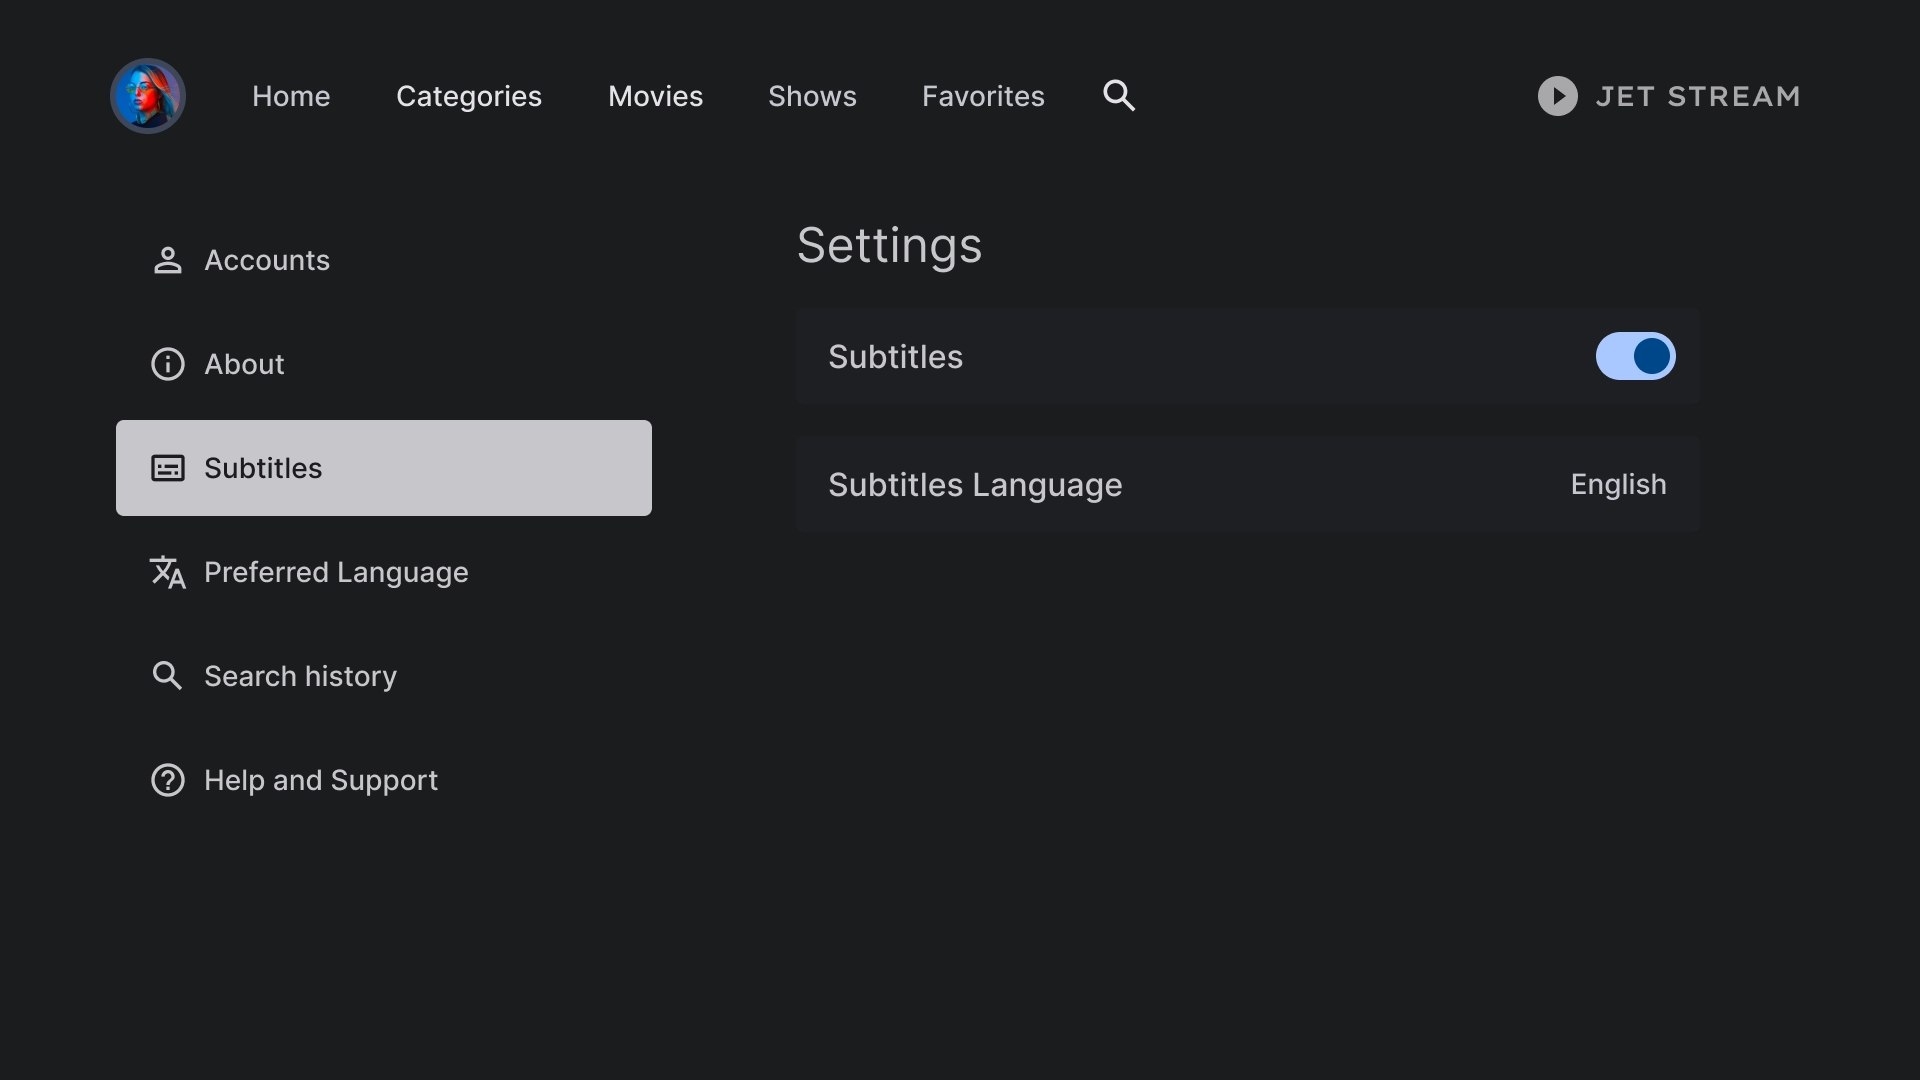Viewport: 1920px width, 1080px height.
Task: Click the Subtitles menu icon
Action: coord(167,468)
